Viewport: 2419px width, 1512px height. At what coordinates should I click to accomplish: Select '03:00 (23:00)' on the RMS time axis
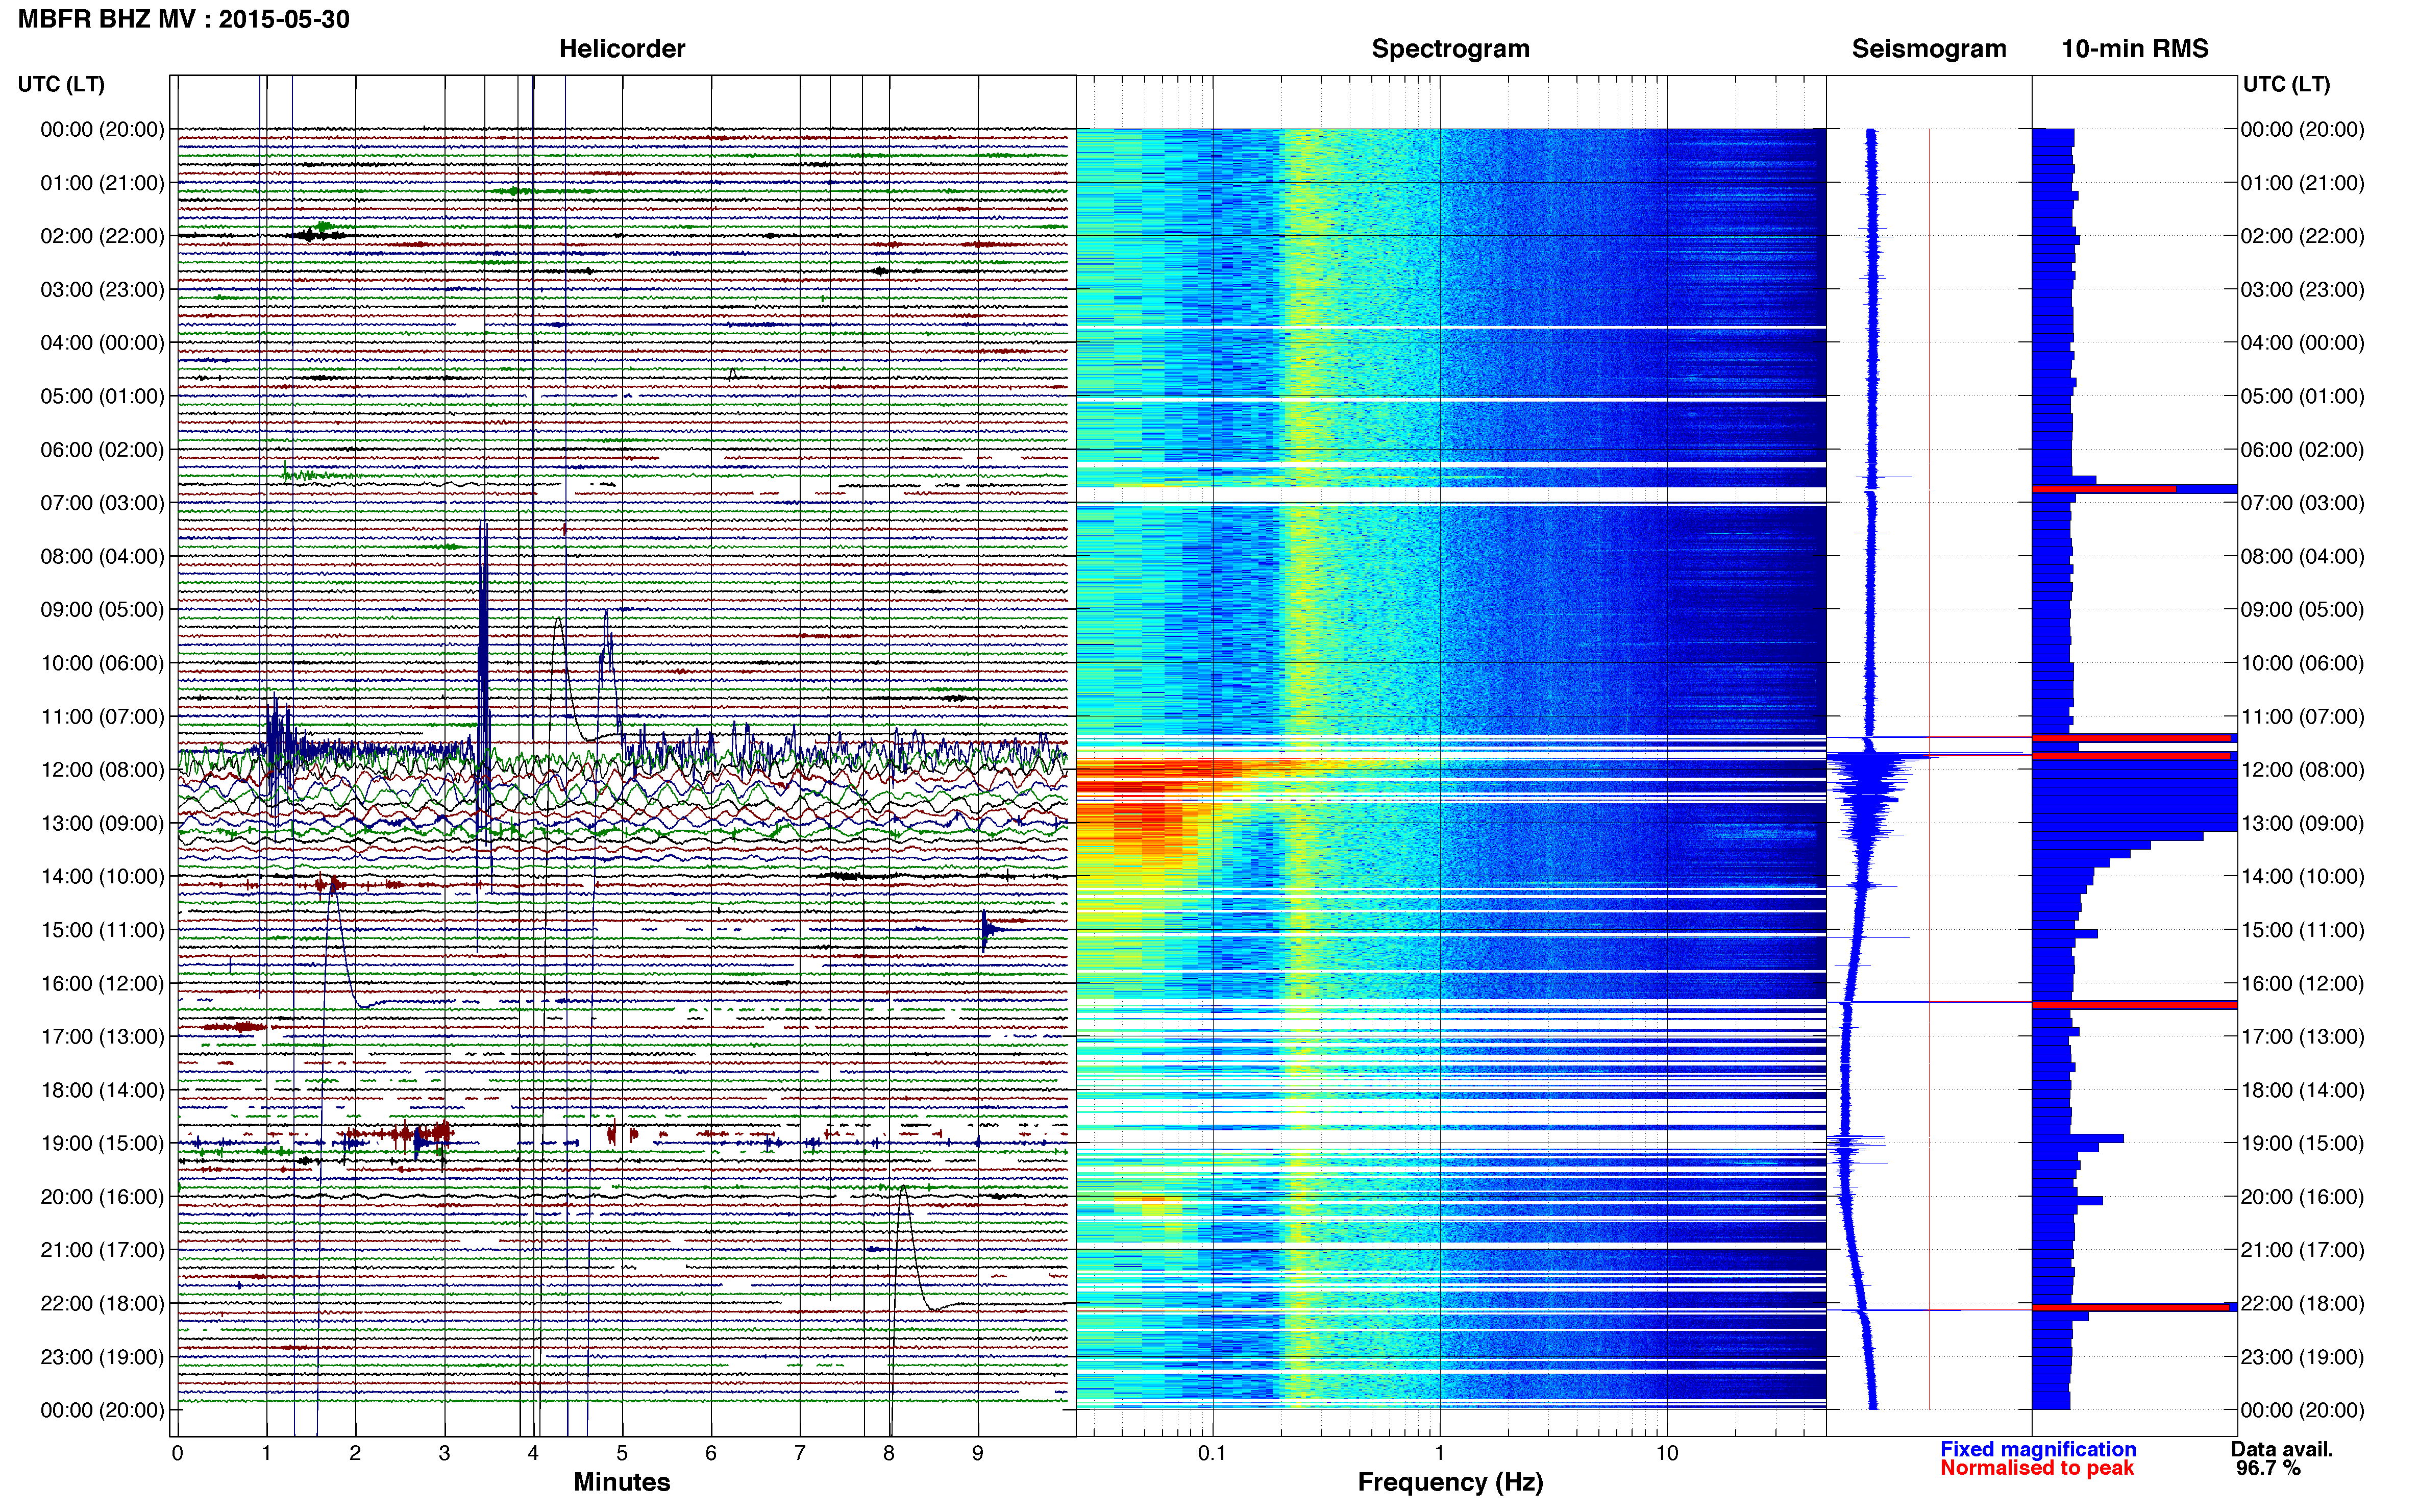[2303, 290]
